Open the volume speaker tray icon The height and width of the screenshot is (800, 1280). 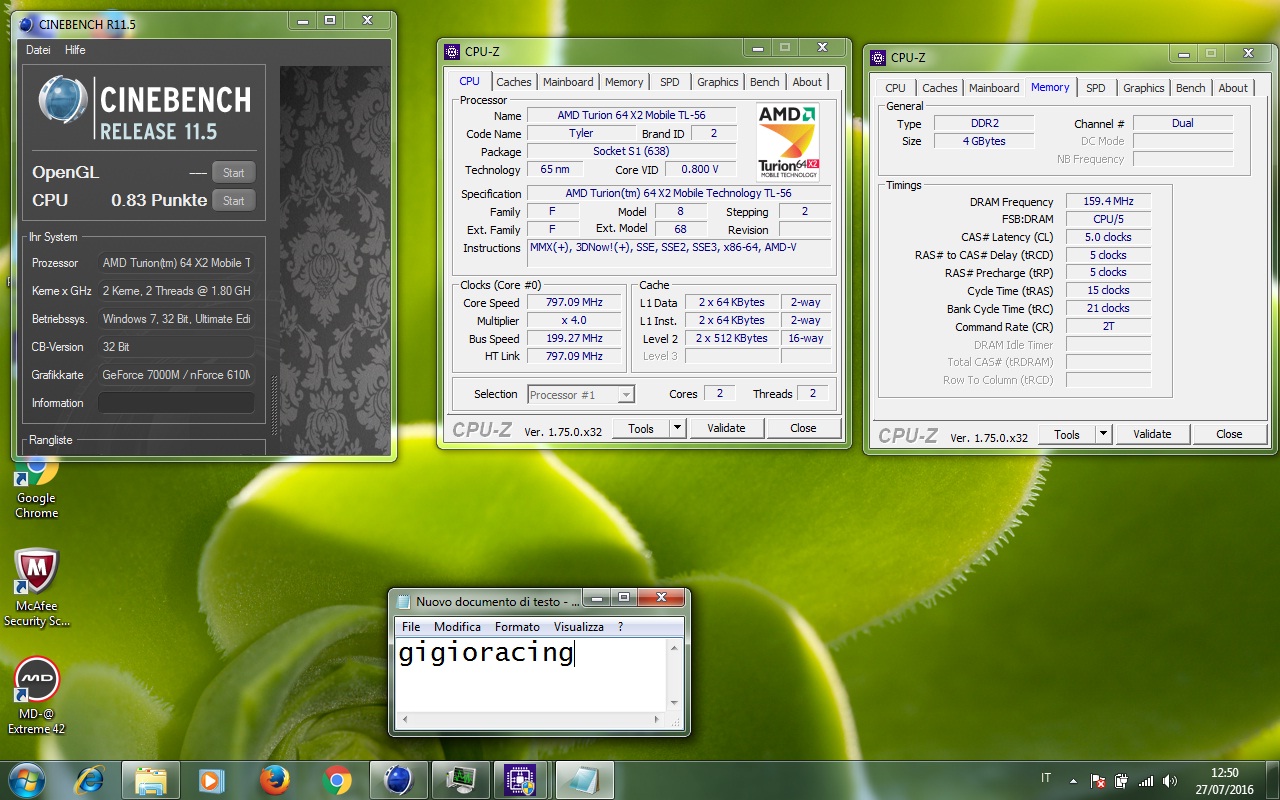point(1170,781)
